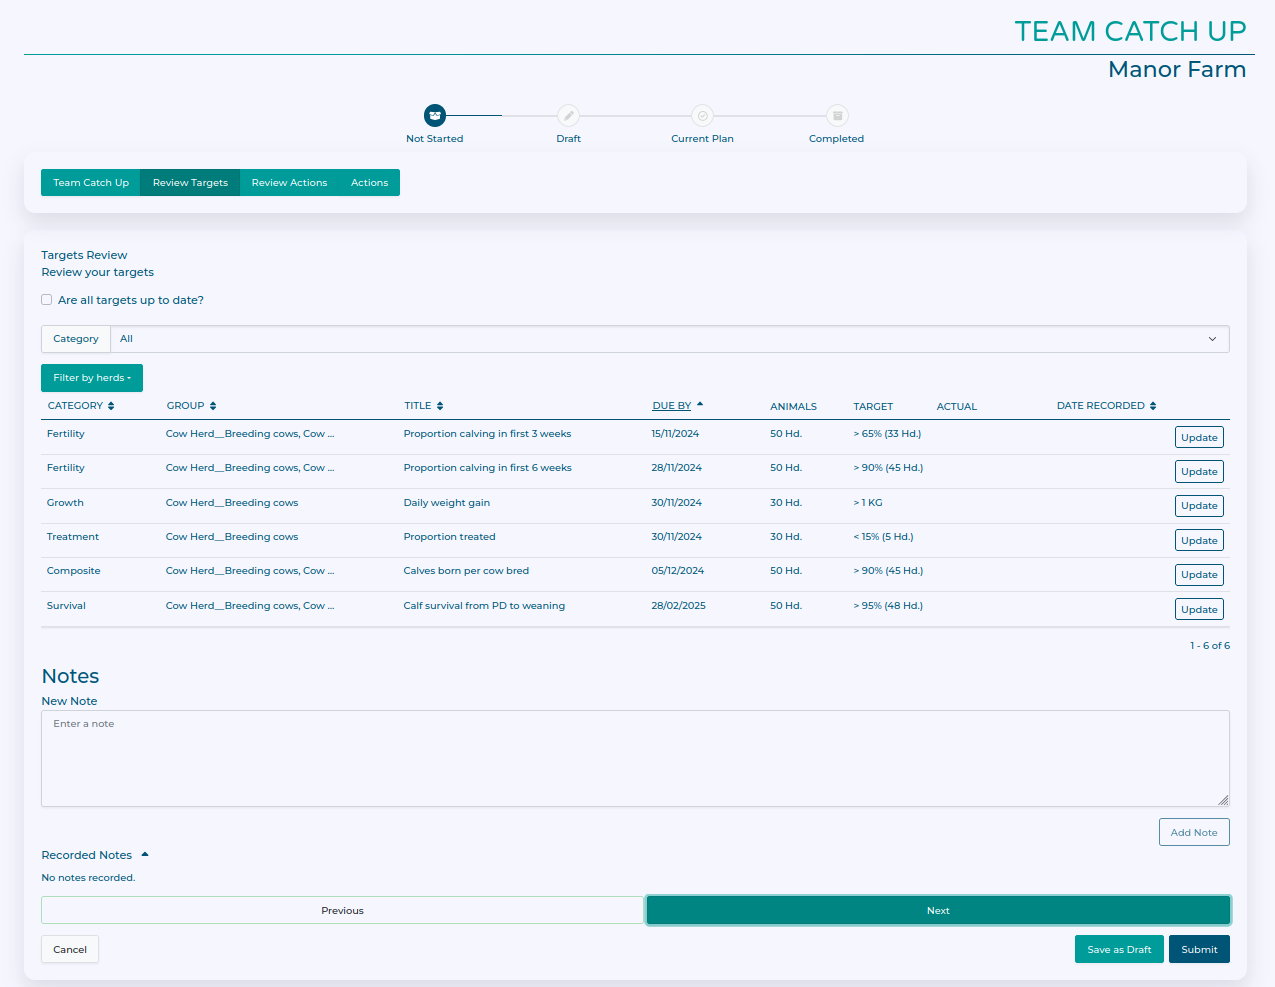
Task: Click the Not Started step icon
Action: (x=434, y=116)
